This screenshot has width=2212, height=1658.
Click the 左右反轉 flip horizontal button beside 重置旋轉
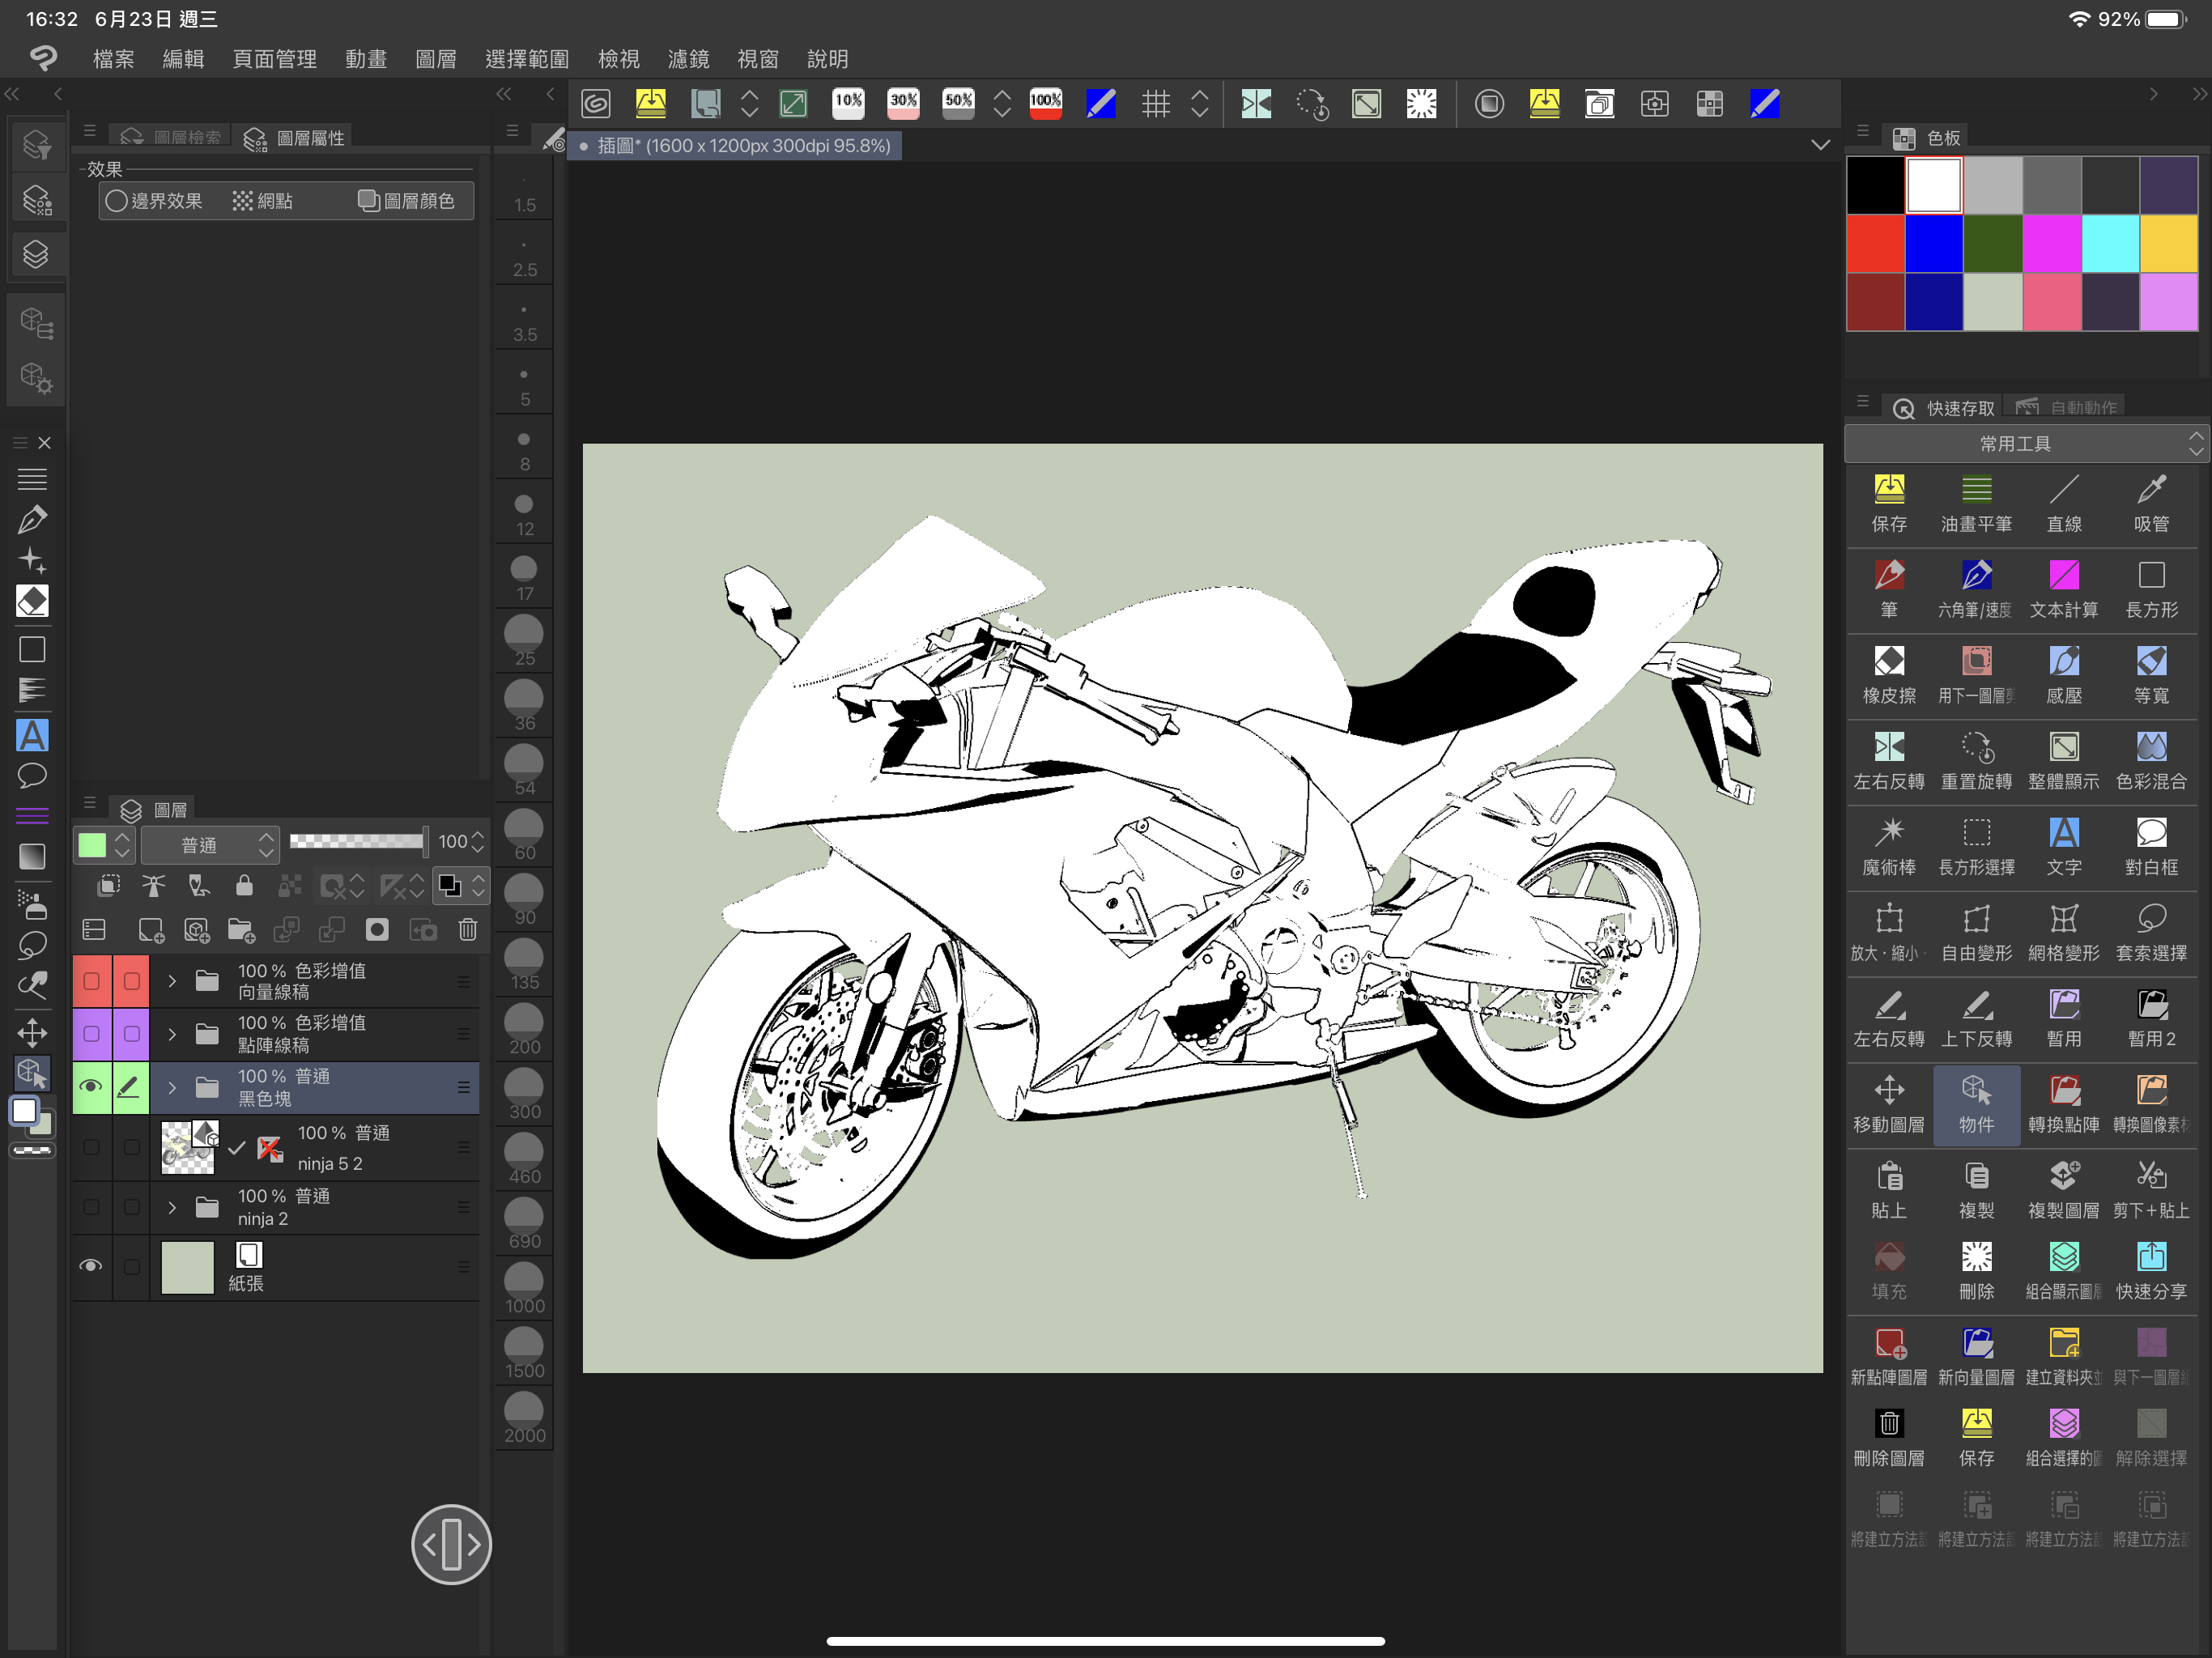1889,761
